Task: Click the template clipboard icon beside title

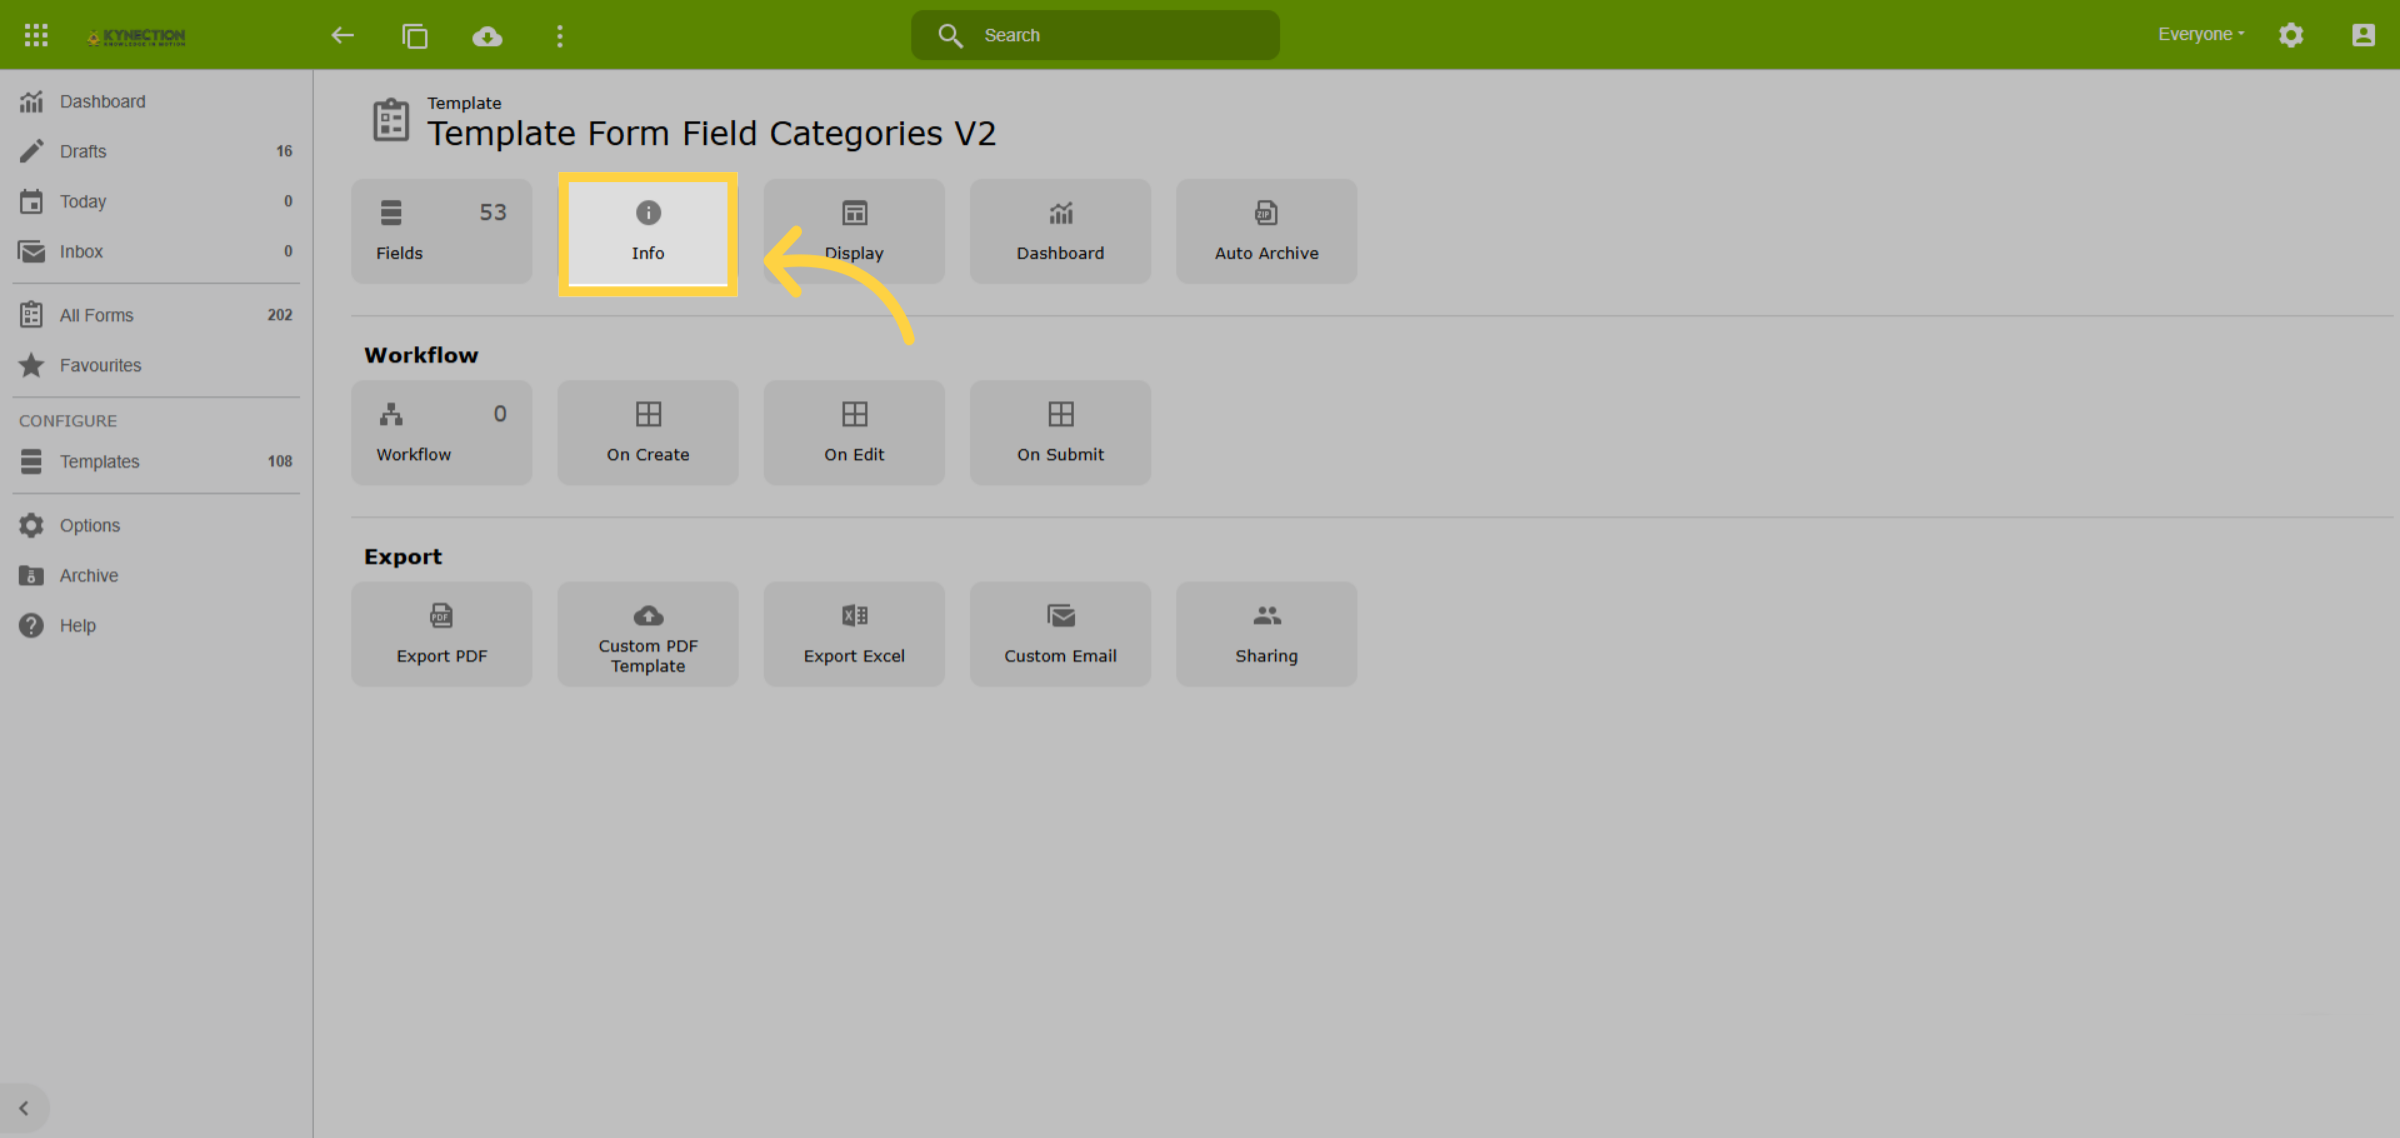Action: click(x=391, y=120)
